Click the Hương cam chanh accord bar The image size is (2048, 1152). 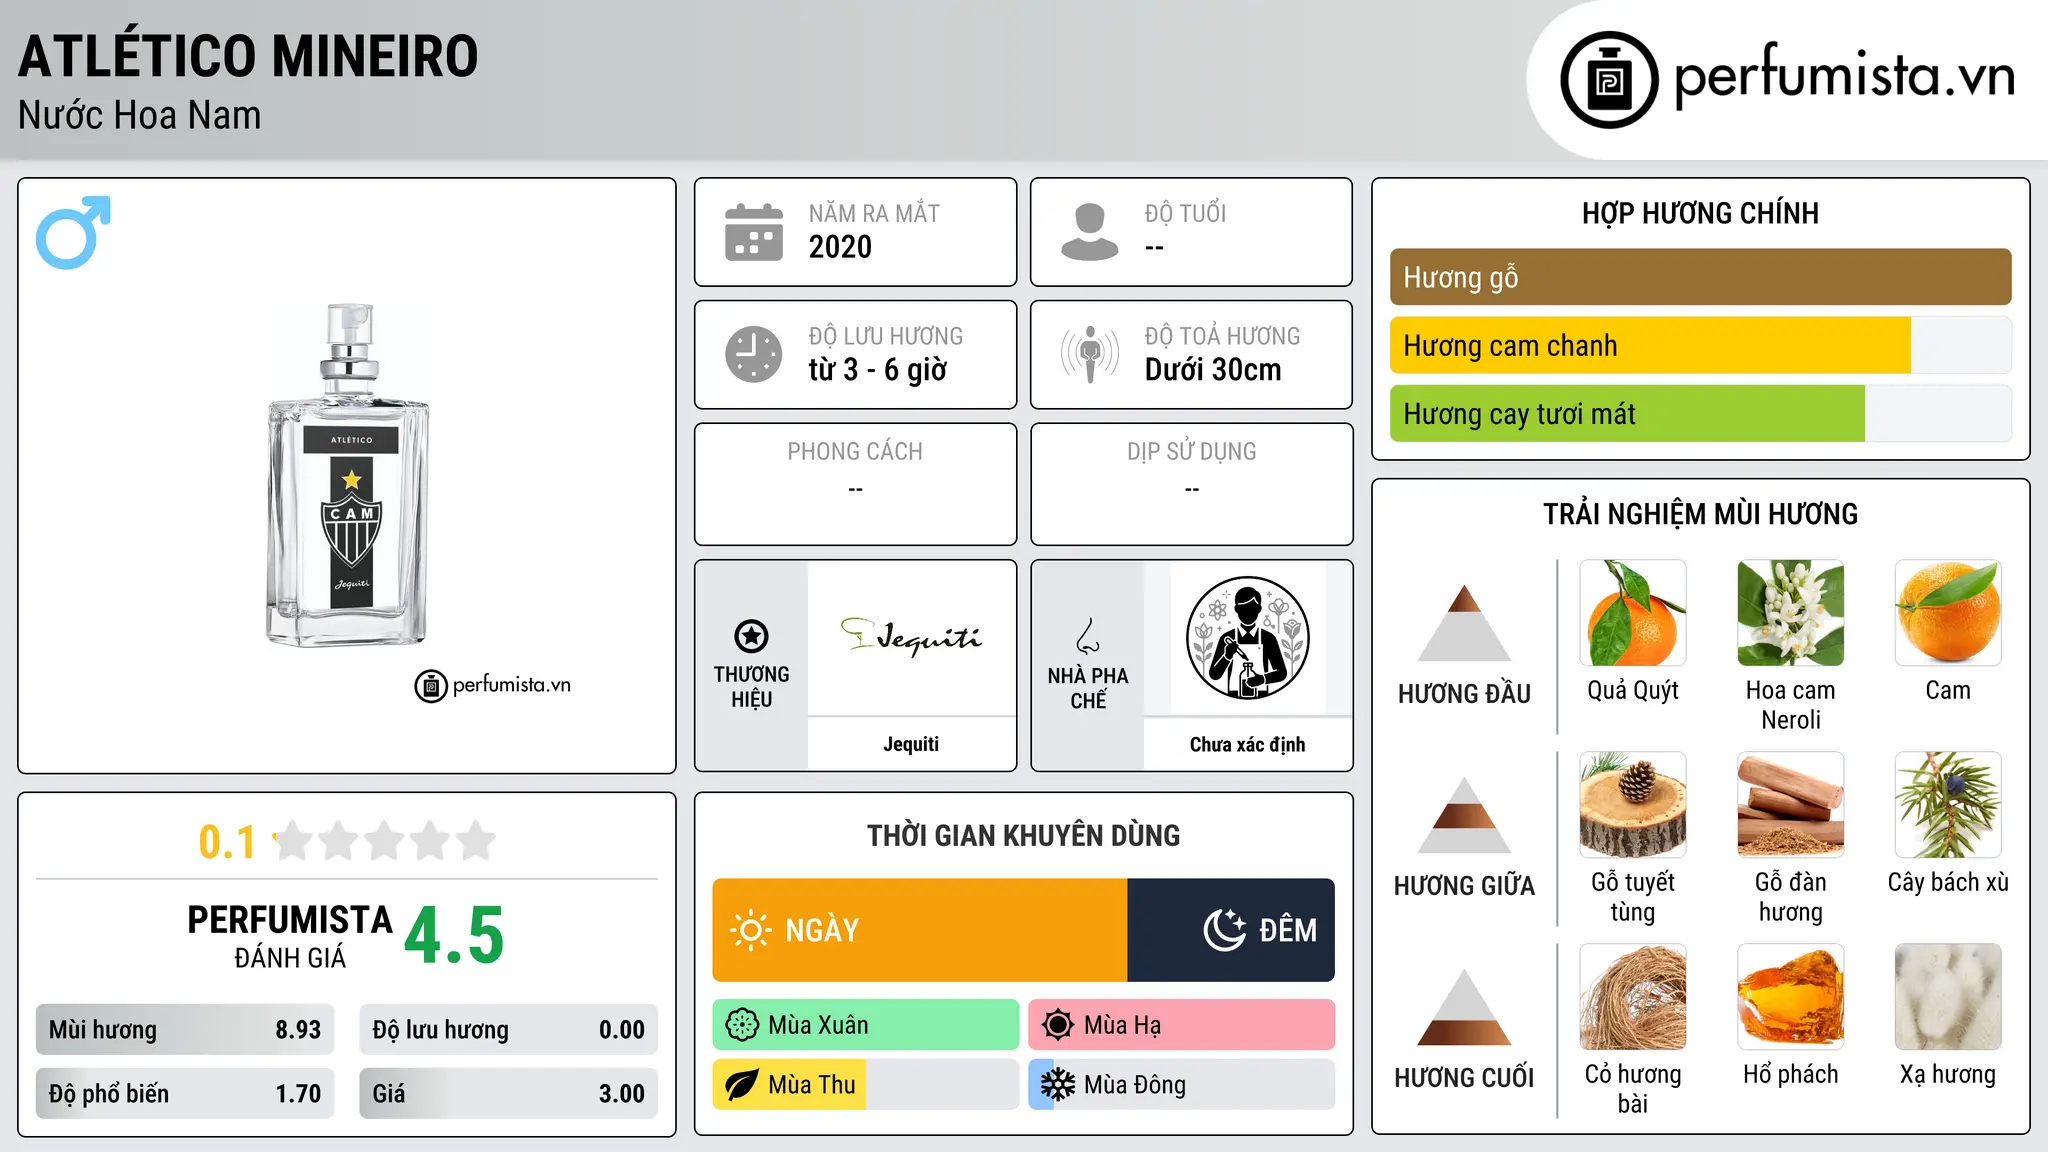[1701, 345]
